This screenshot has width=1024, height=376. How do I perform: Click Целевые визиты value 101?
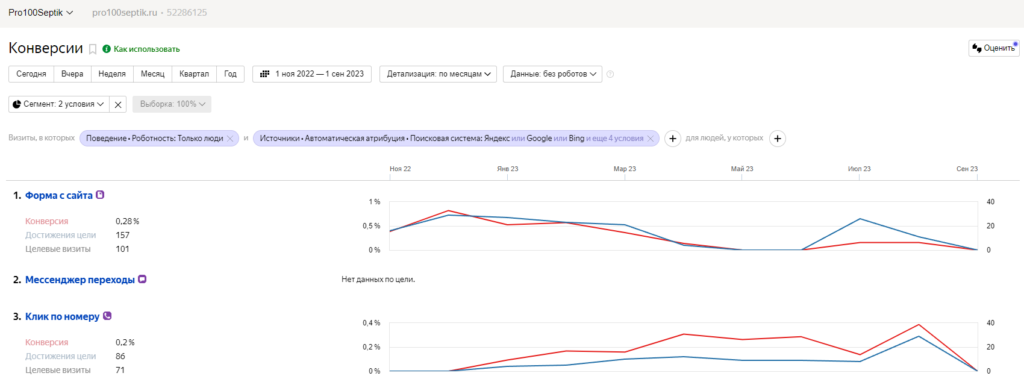[x=123, y=249]
